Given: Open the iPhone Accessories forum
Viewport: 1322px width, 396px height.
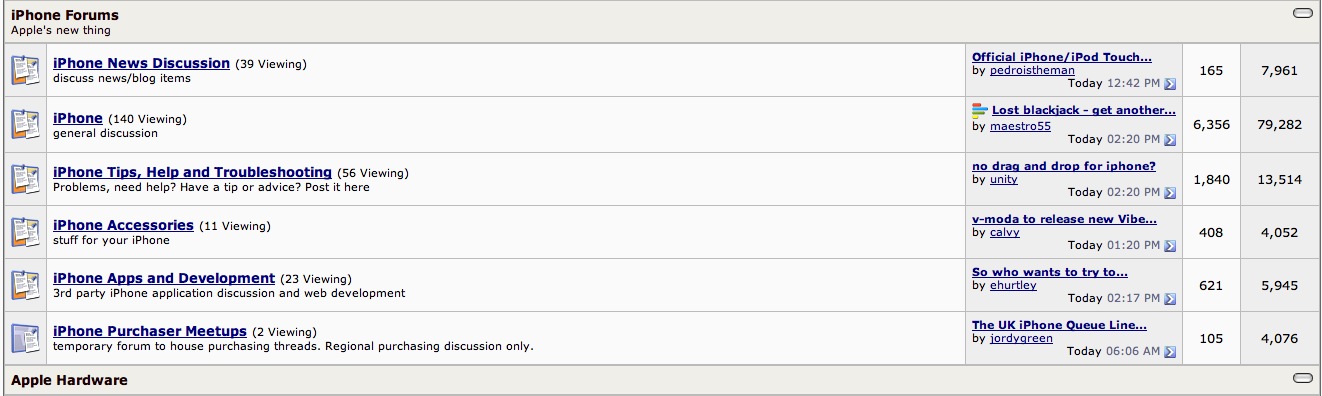Looking at the screenshot, I should tap(123, 225).
